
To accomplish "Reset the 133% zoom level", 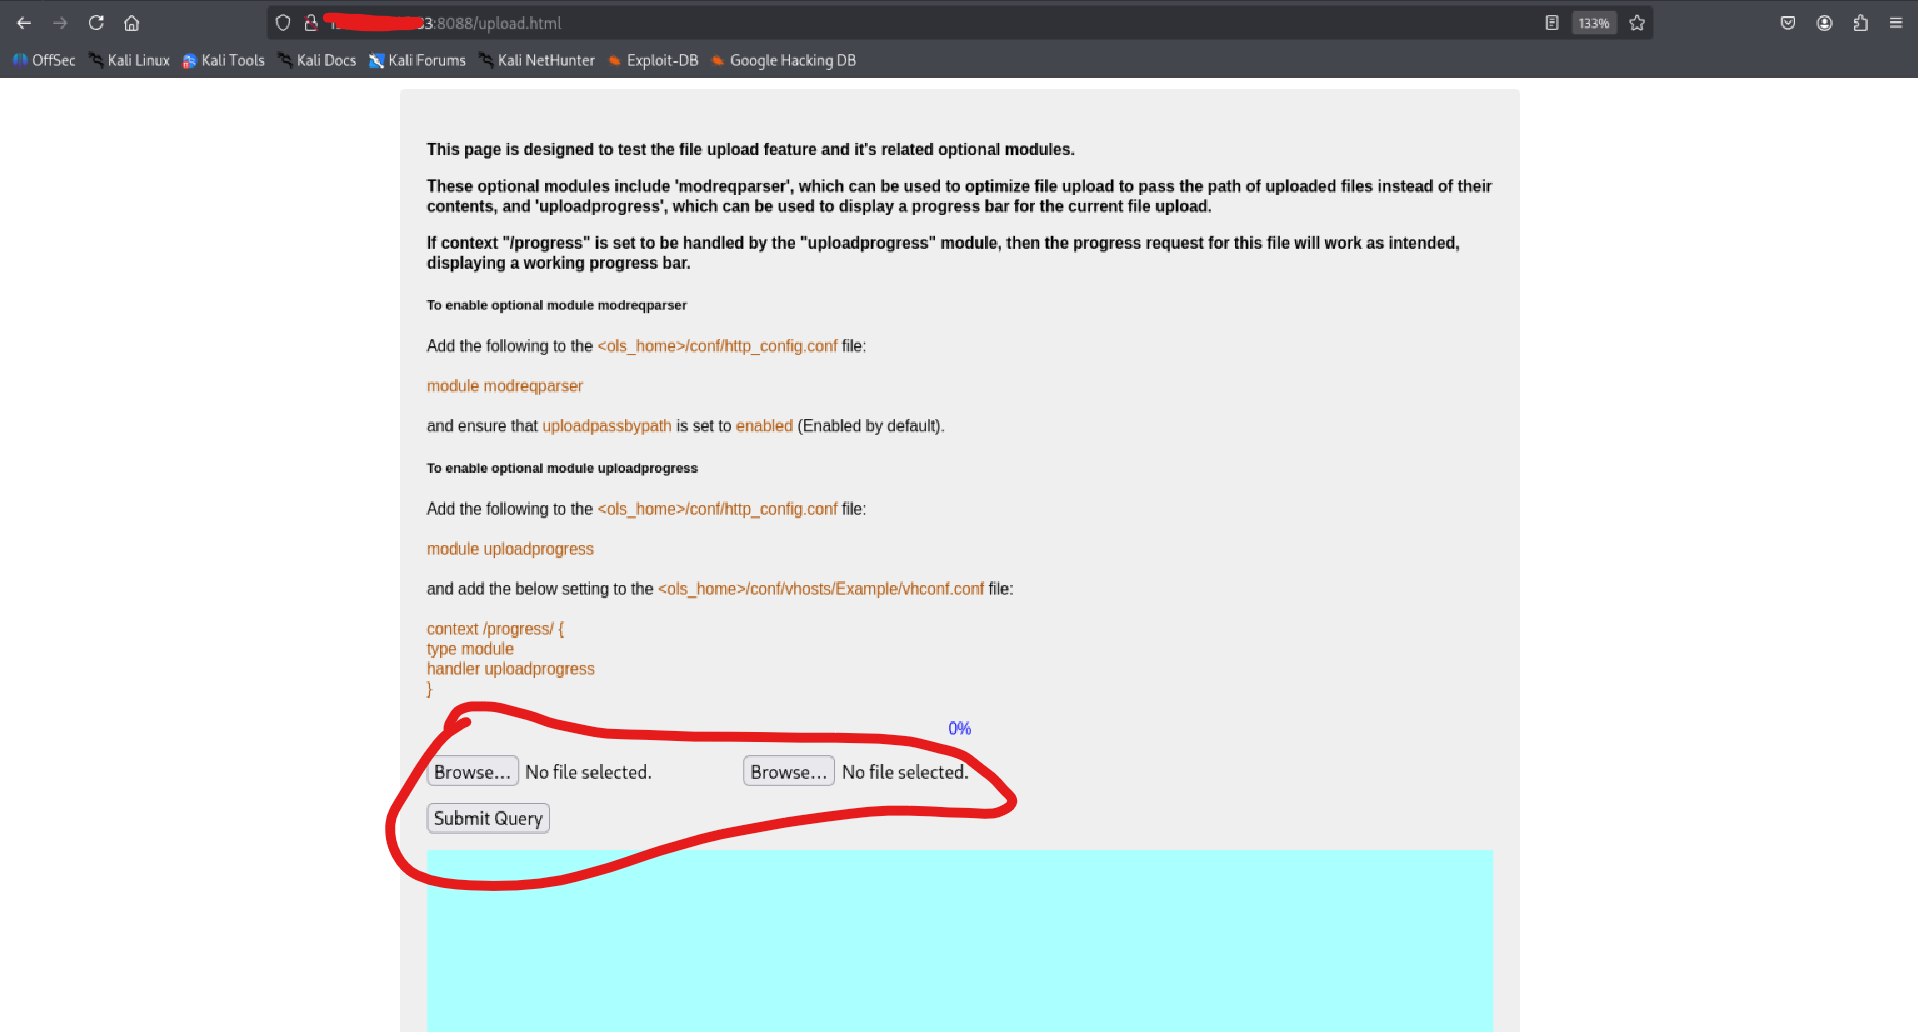I will click(x=1594, y=23).
